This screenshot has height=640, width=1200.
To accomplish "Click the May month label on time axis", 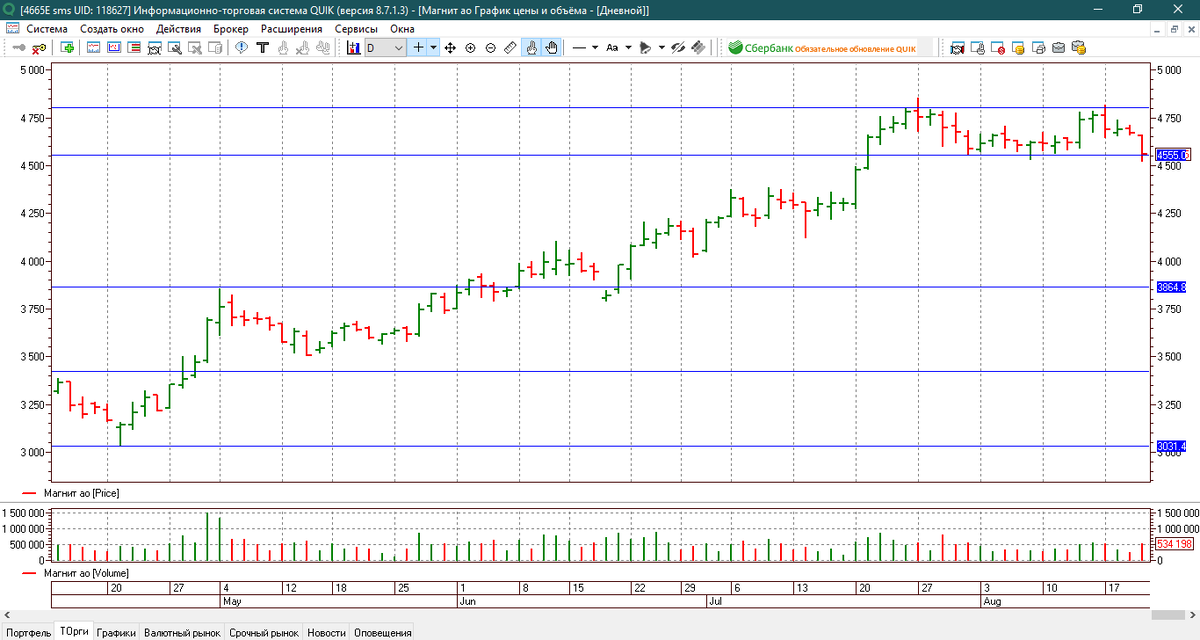I will click(x=232, y=602).
